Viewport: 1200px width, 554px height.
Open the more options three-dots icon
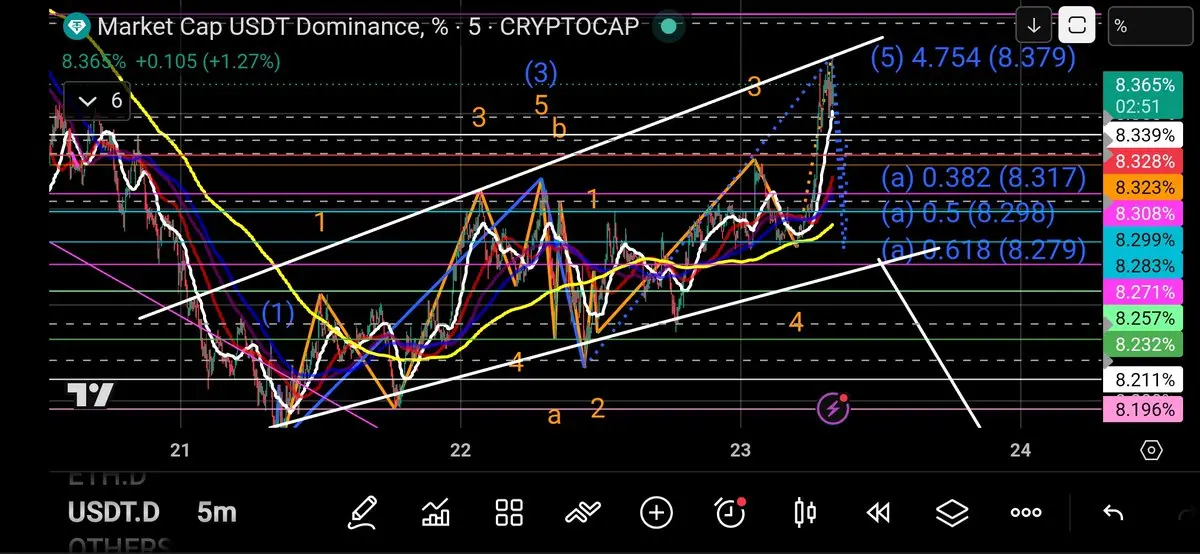coord(1026,513)
